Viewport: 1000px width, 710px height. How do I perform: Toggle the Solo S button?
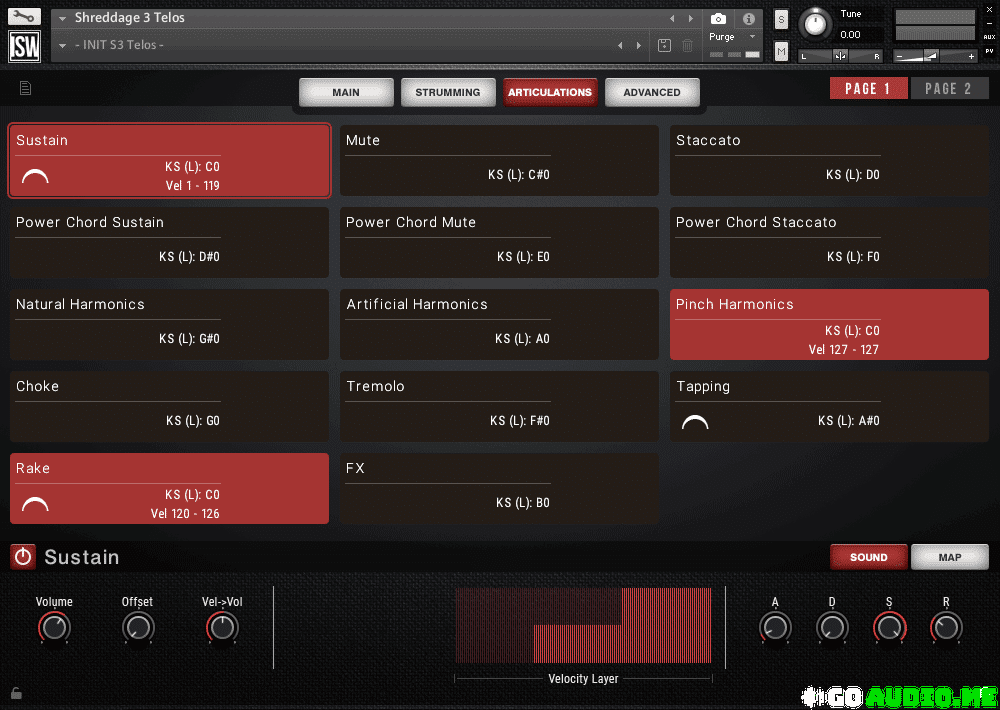pyautogui.click(x=781, y=21)
